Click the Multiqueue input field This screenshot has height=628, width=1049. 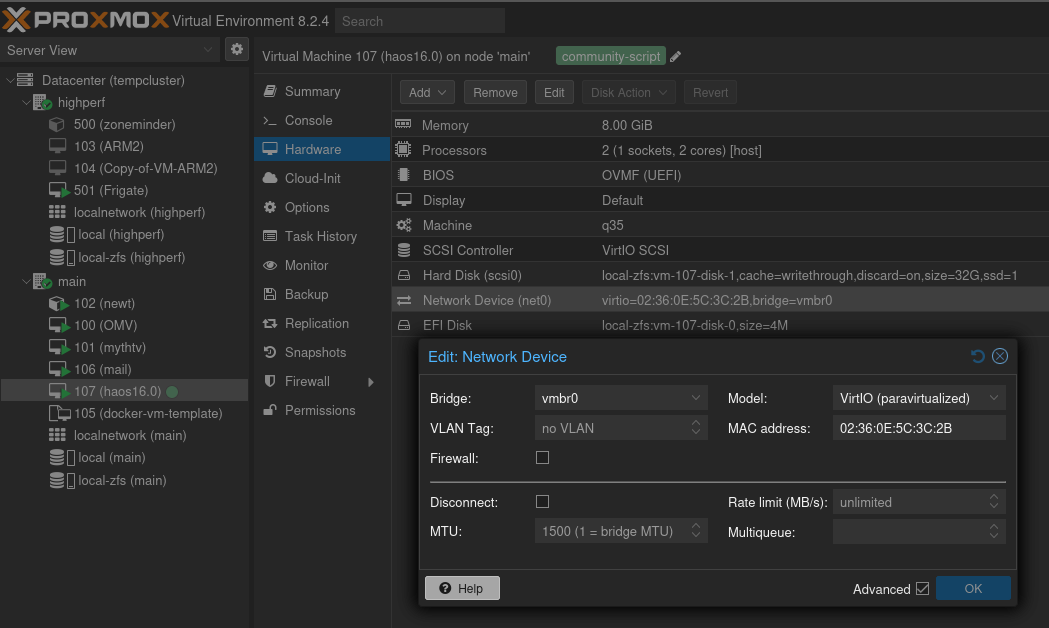(x=910, y=532)
